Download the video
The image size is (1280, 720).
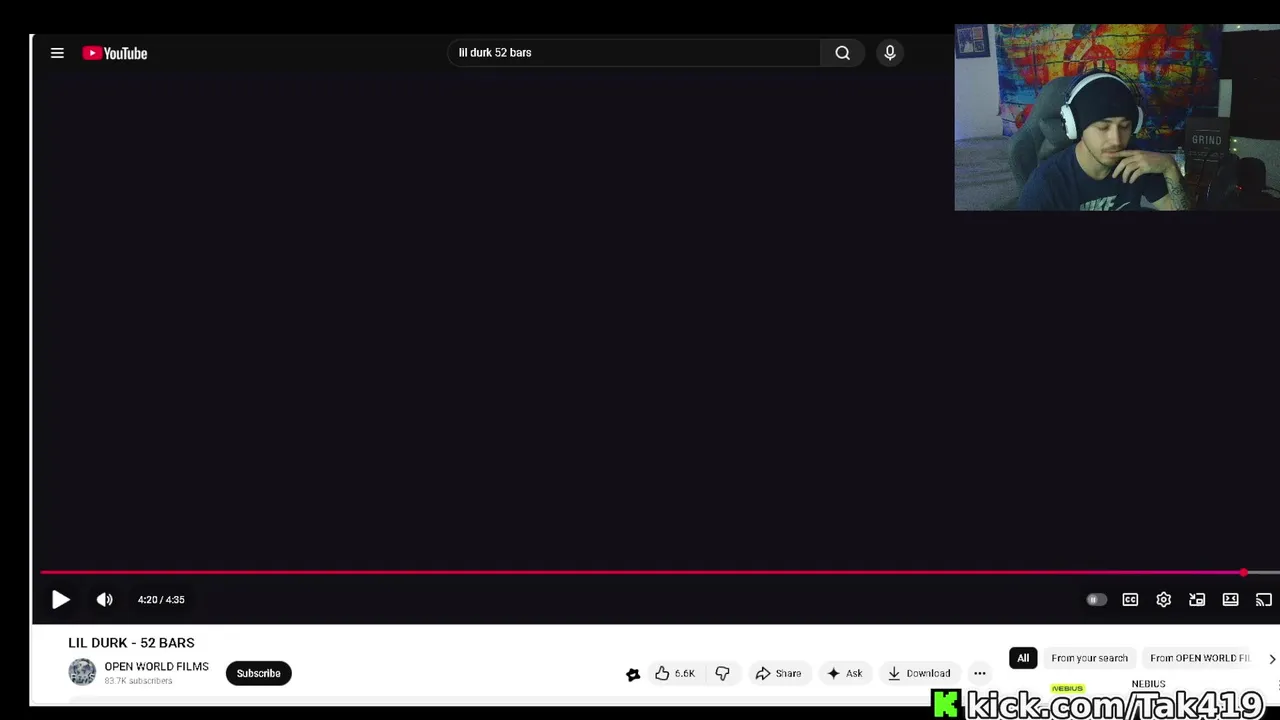[919, 673]
